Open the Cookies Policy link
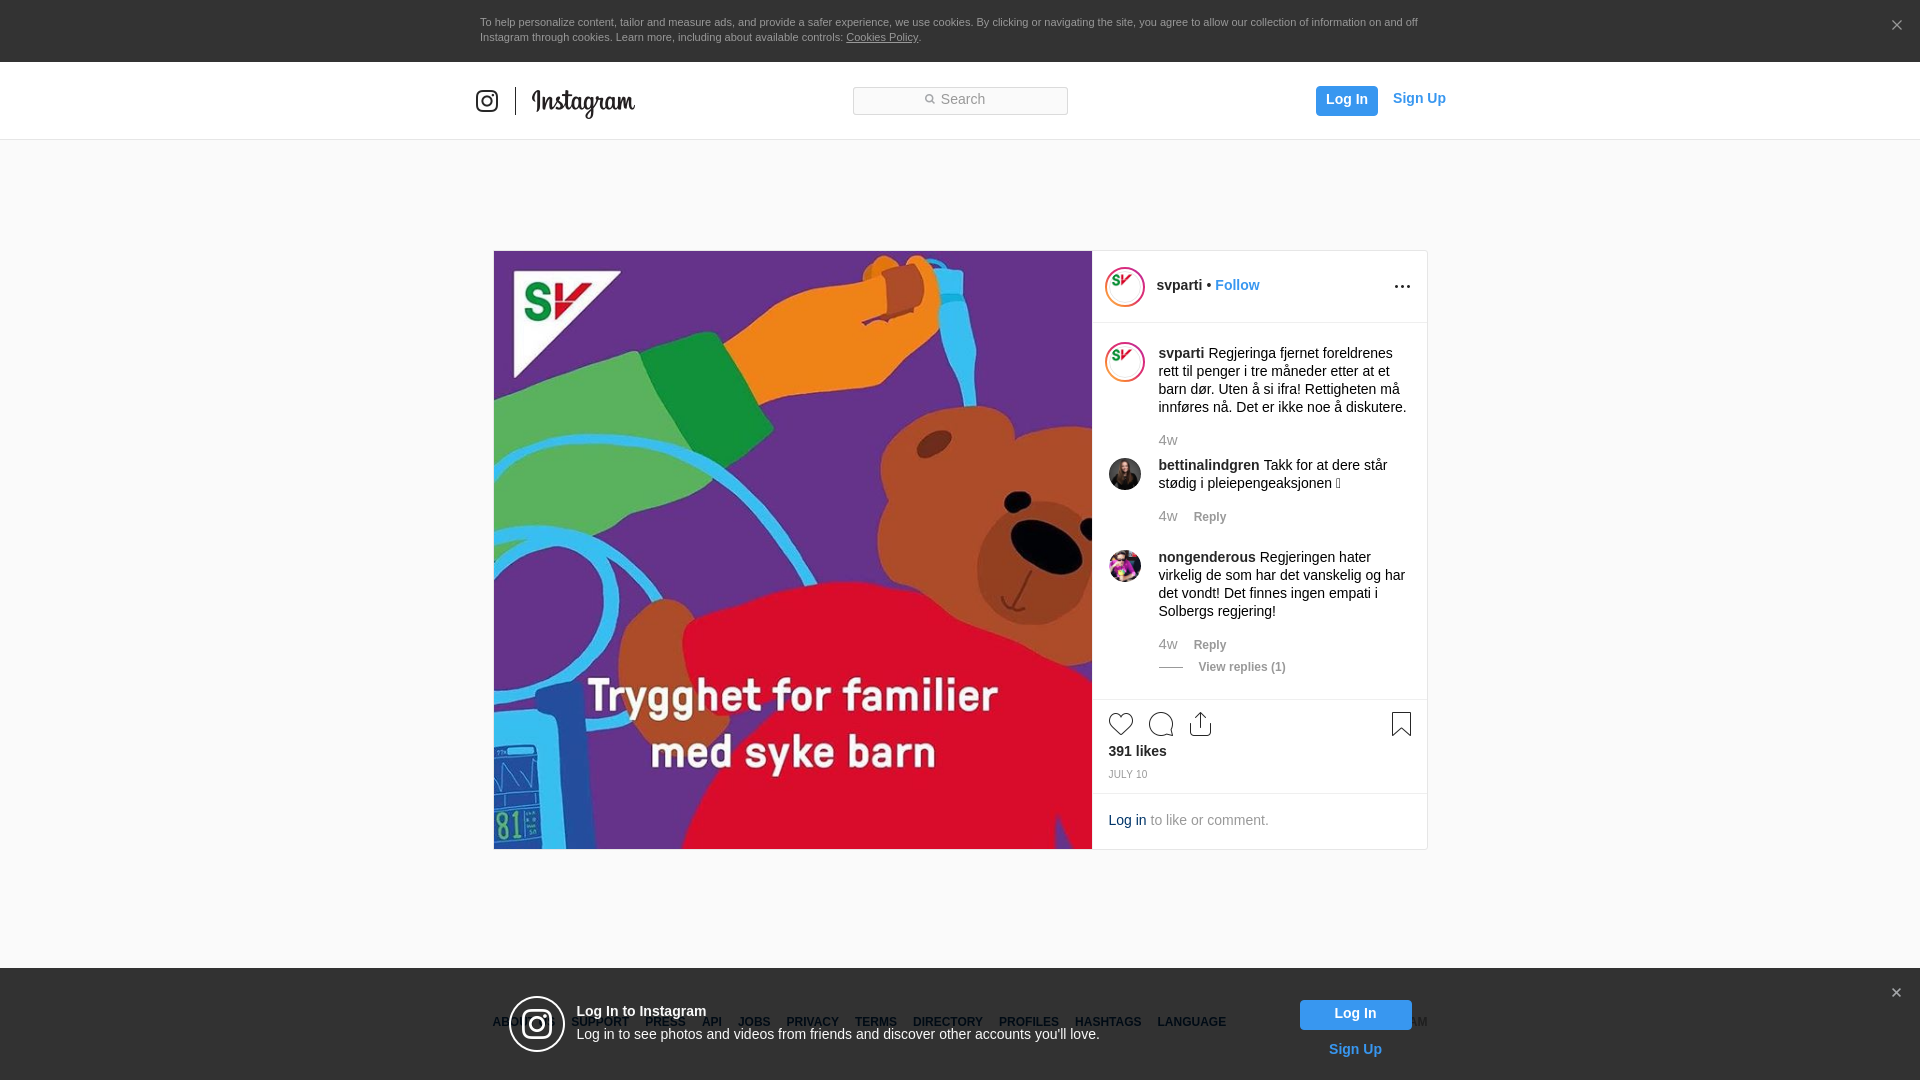Screen dimensions: 1920x1080 tap(882, 37)
